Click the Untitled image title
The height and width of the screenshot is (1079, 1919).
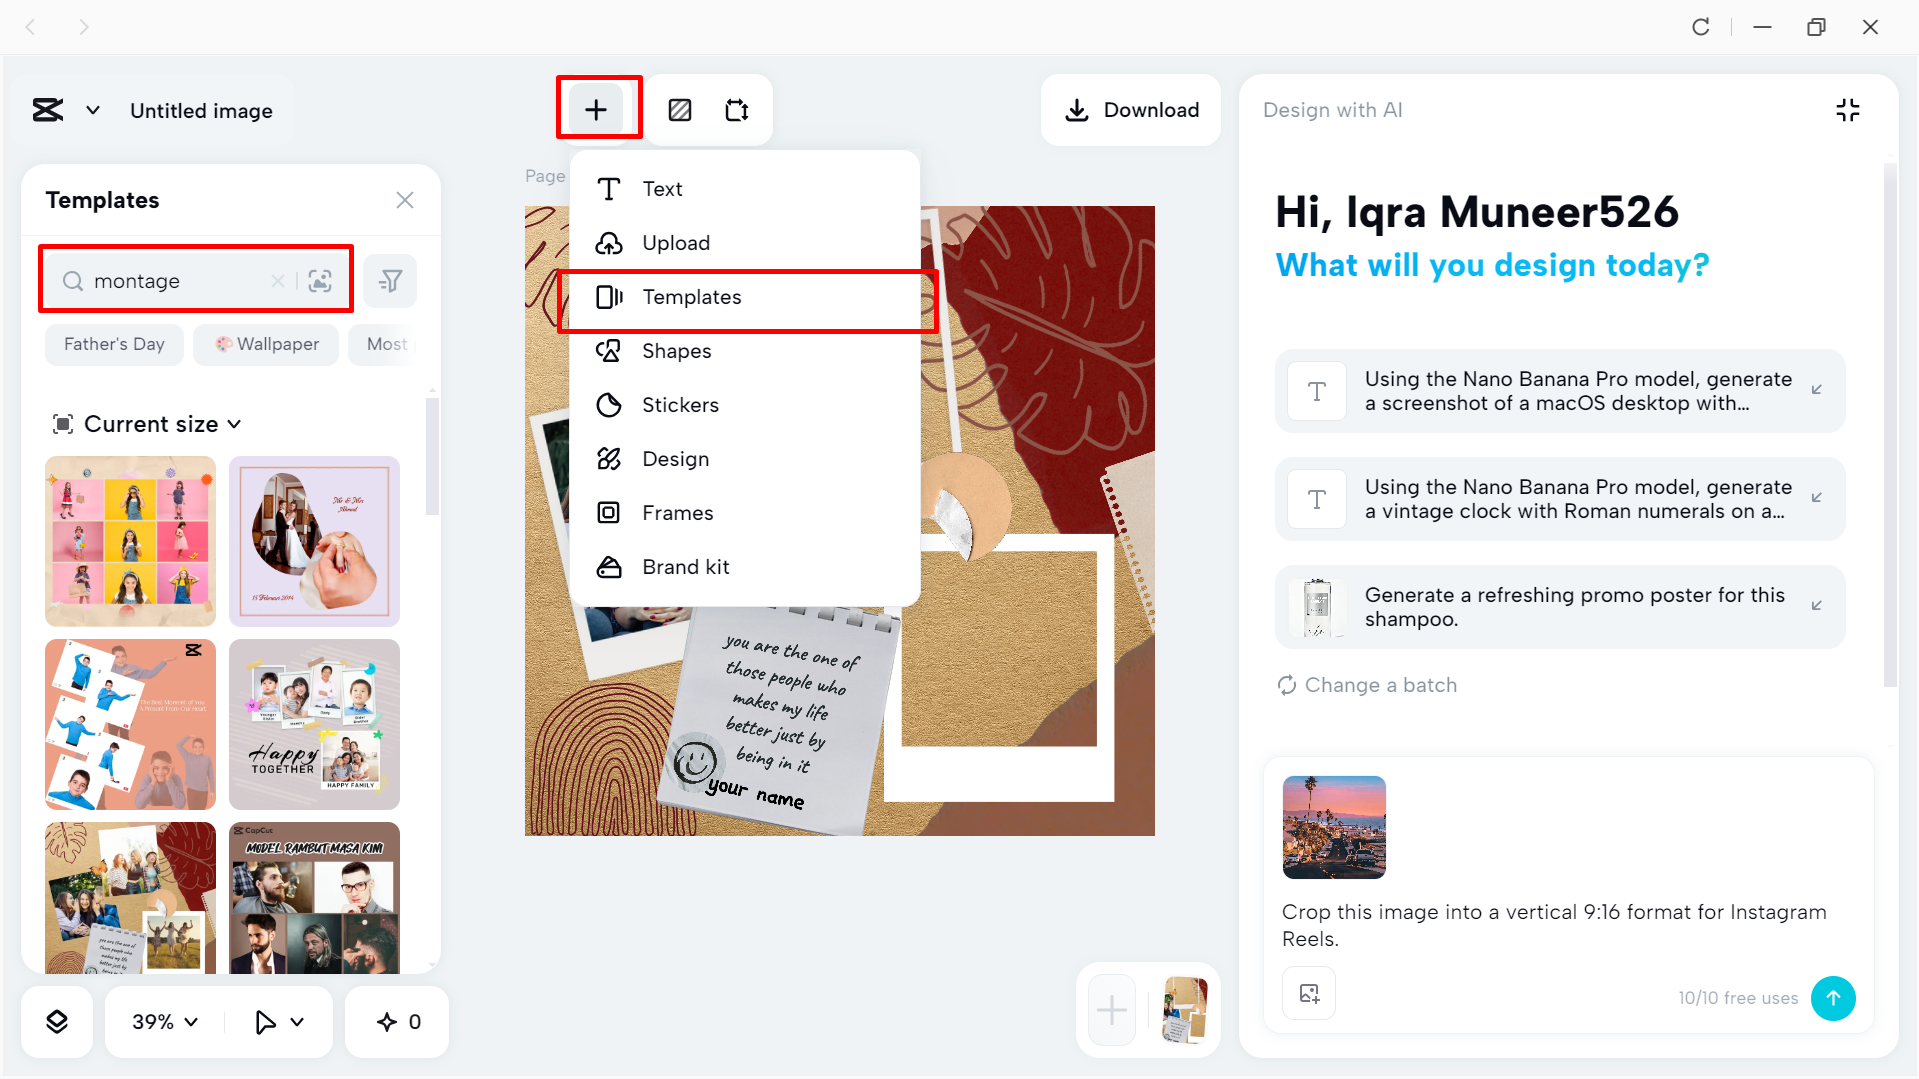point(201,111)
